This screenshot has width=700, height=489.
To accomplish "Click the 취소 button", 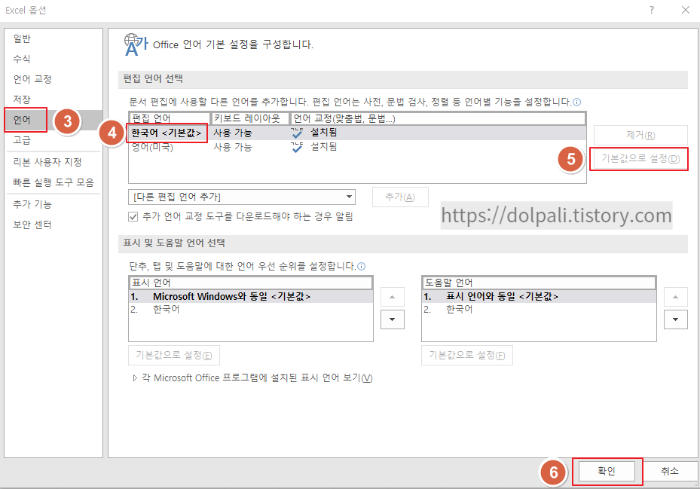I will tap(669, 471).
